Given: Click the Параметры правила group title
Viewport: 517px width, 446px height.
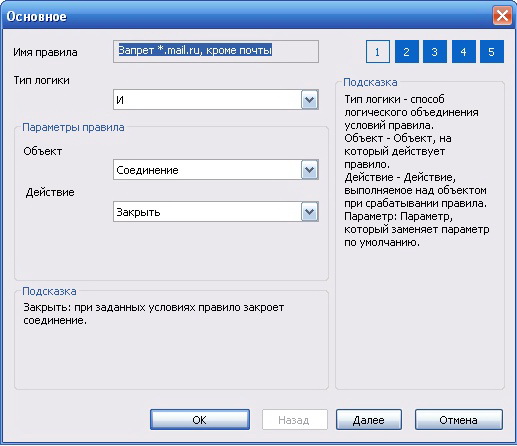Looking at the screenshot, I should click(73, 127).
